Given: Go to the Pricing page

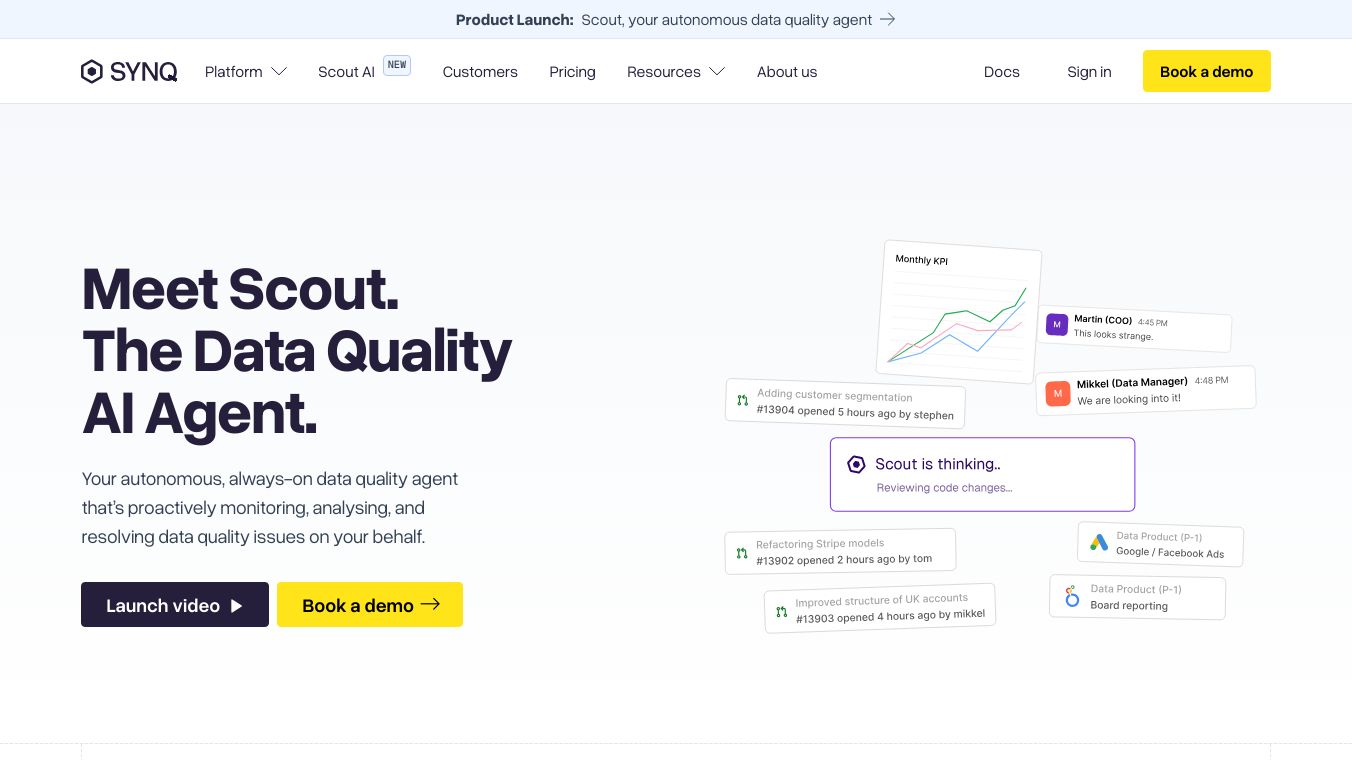Looking at the screenshot, I should coord(572,72).
